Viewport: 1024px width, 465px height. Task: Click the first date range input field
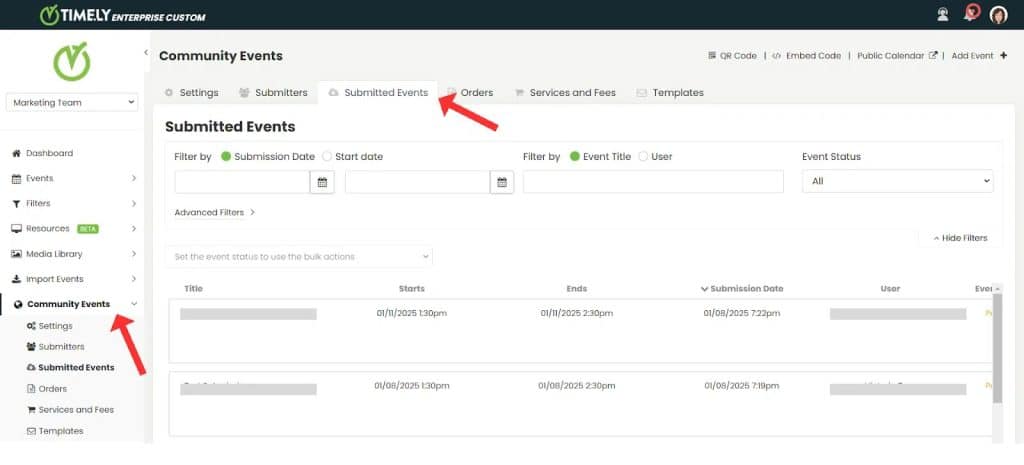(x=242, y=182)
